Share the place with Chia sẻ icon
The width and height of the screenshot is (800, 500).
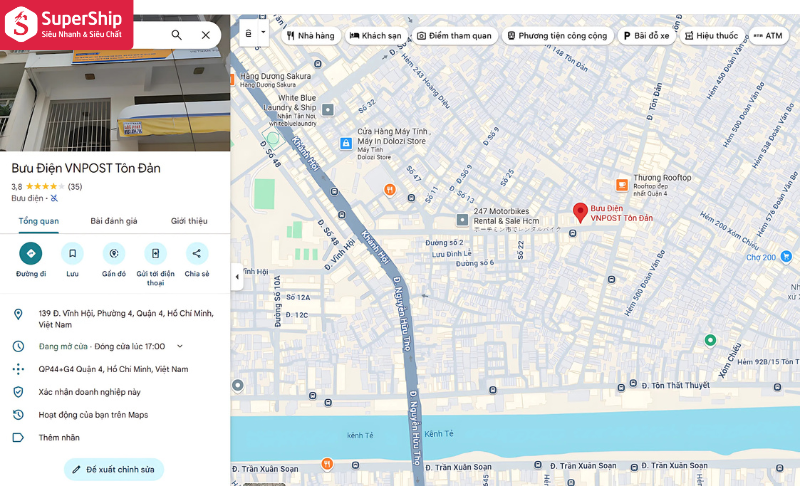197,254
